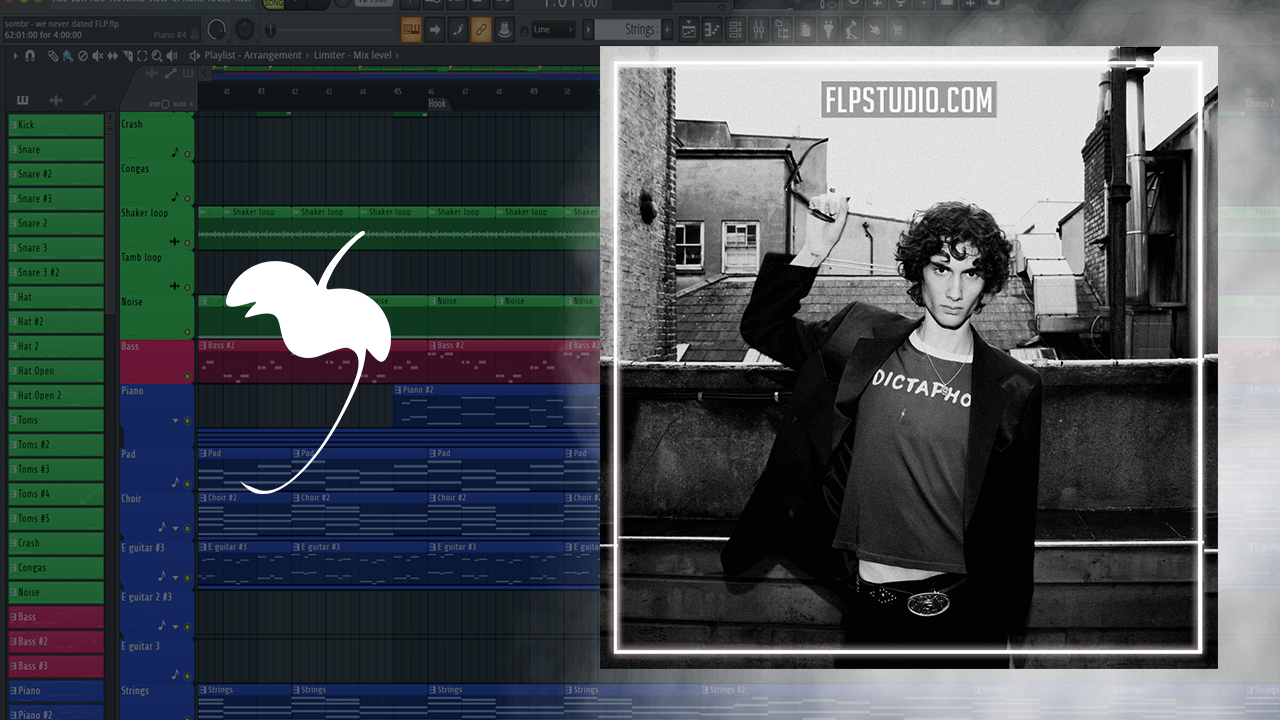Toggle the typing keyboard to piano button
Viewport: 1280px width, 720px height.
(411, 30)
